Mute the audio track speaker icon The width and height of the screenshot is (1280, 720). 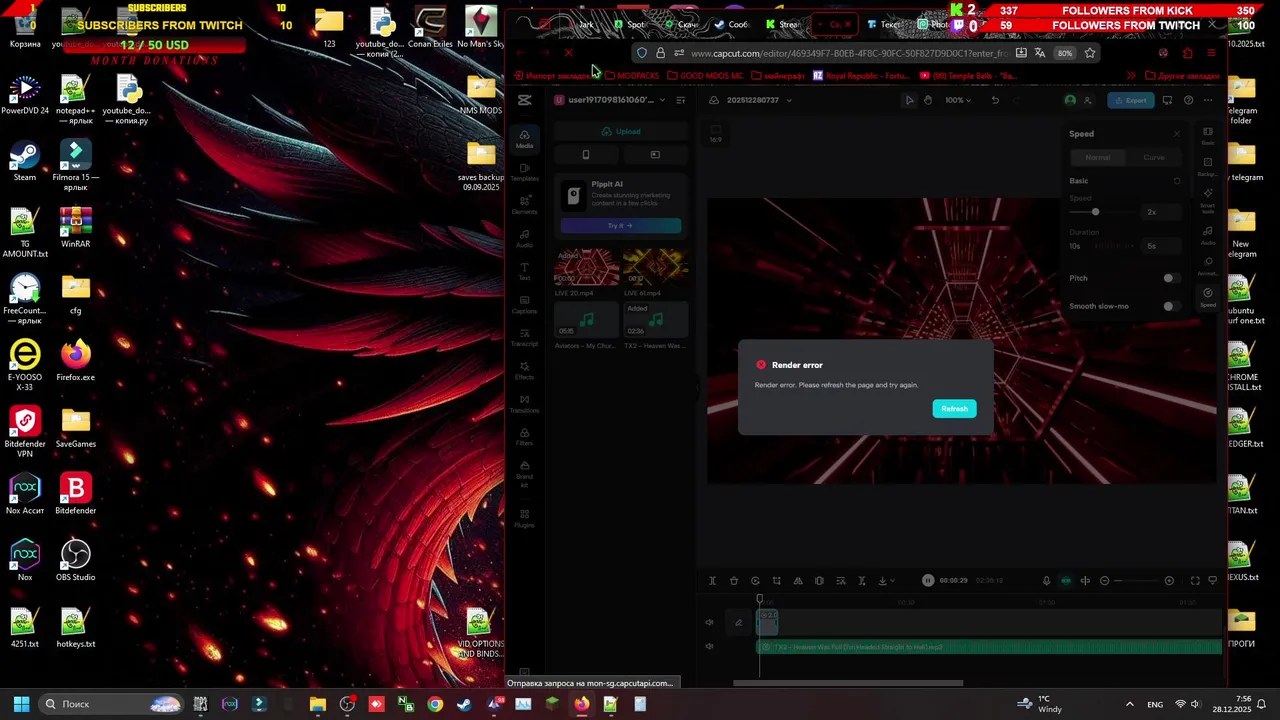[x=709, y=647]
